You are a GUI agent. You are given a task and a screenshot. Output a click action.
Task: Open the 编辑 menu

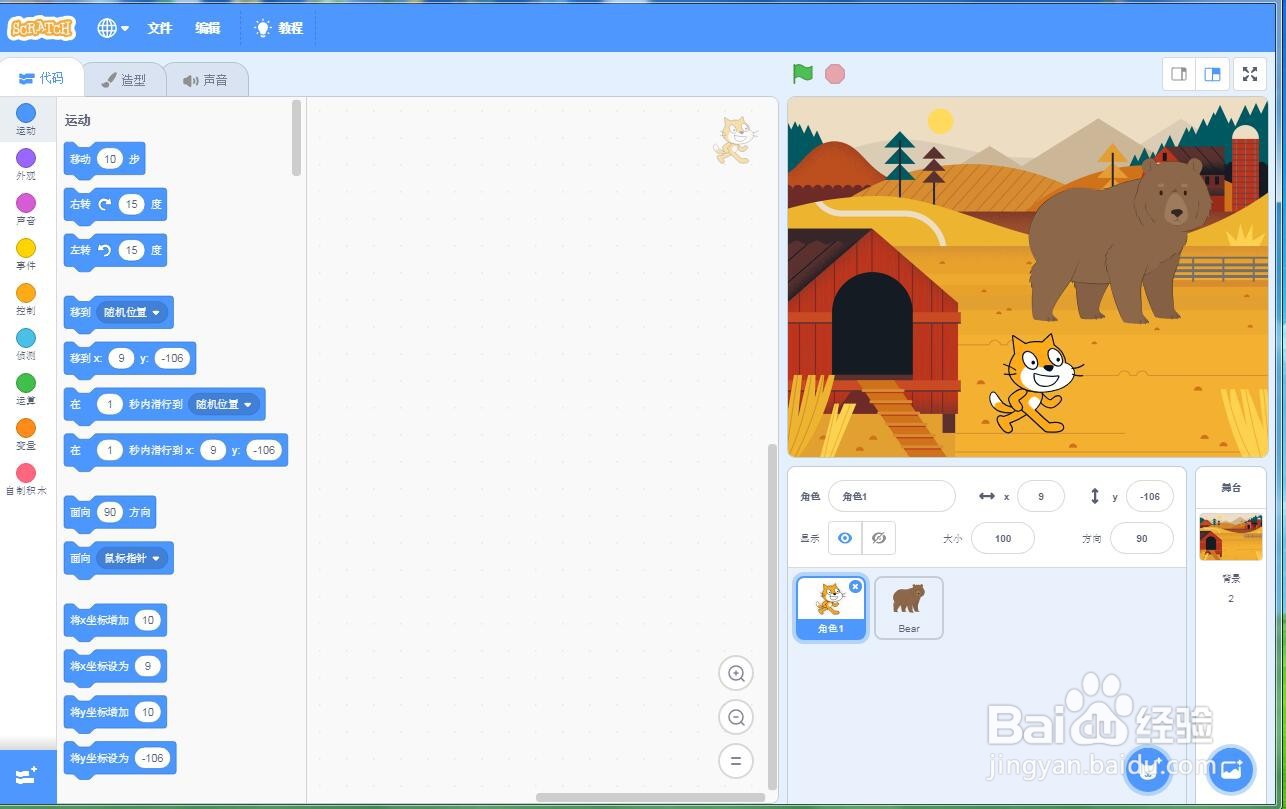208,28
